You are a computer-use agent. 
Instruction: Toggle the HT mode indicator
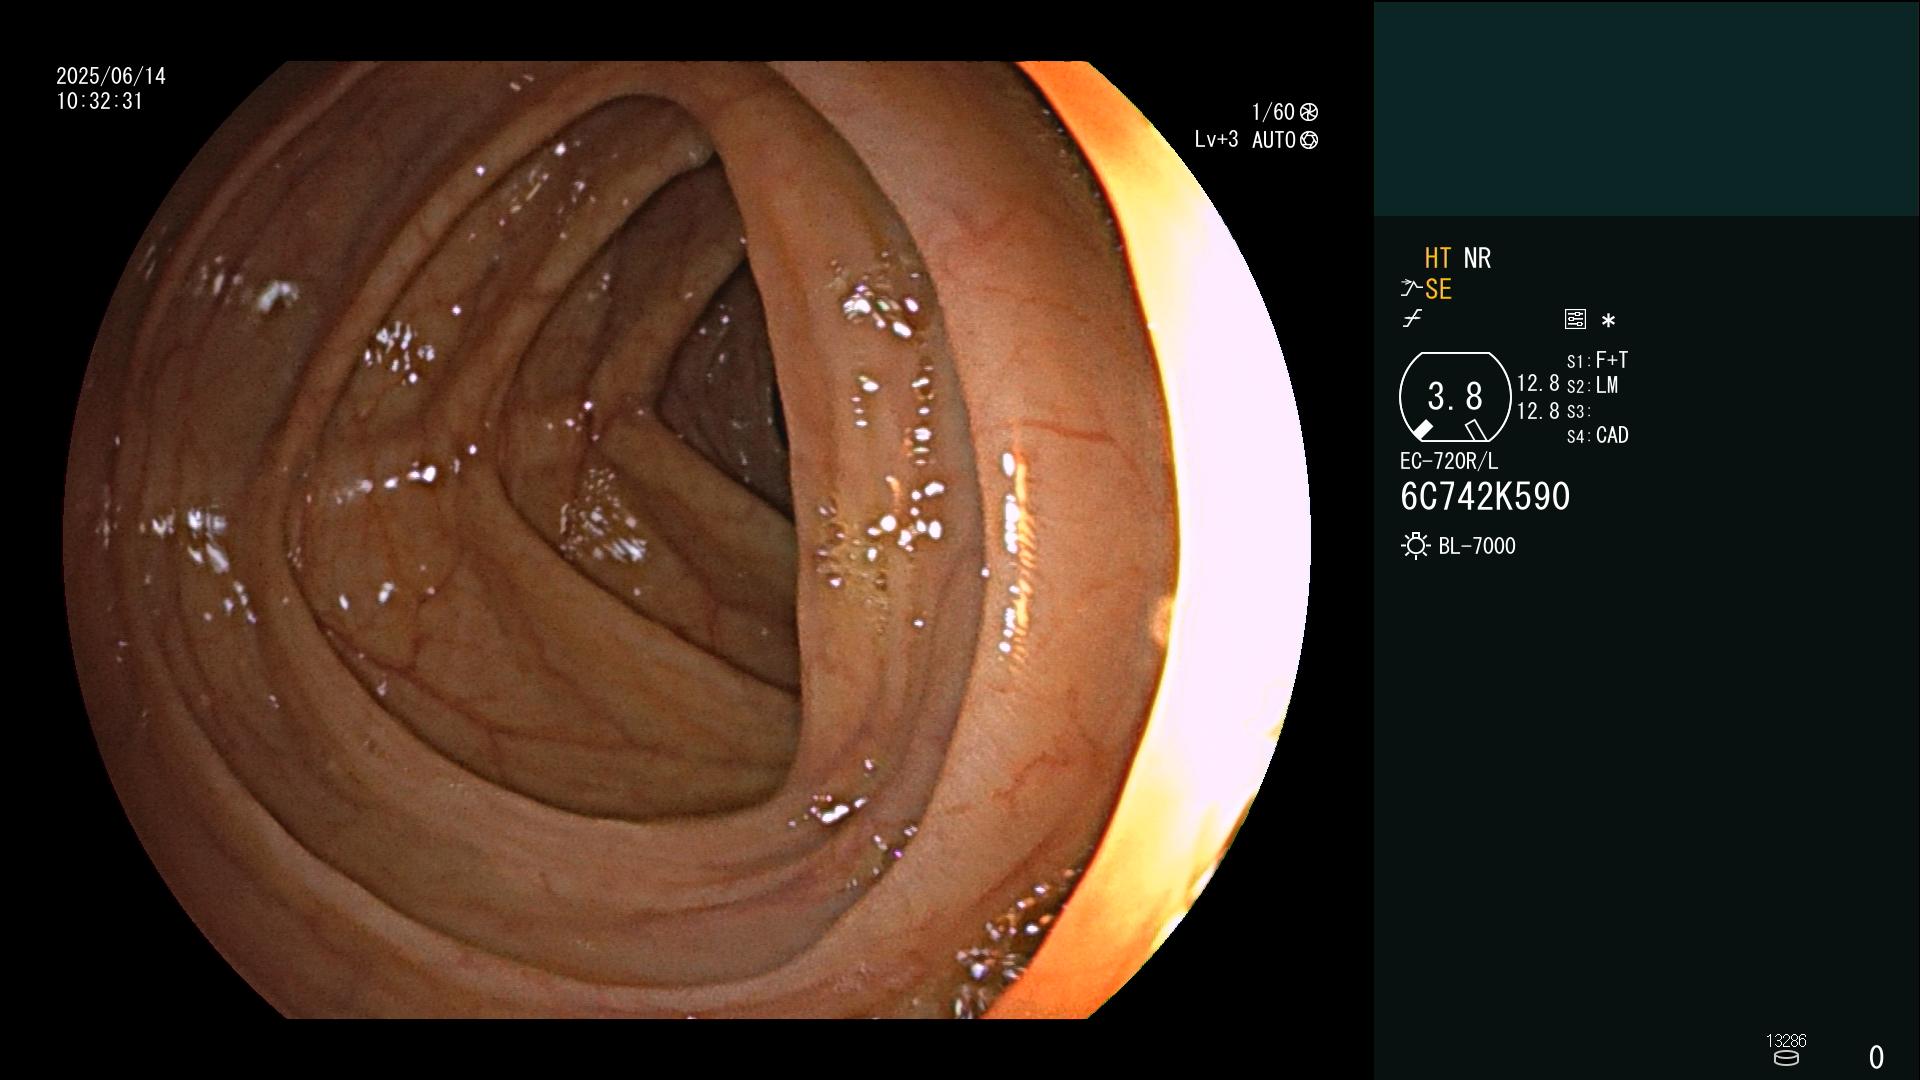pyautogui.click(x=1438, y=259)
